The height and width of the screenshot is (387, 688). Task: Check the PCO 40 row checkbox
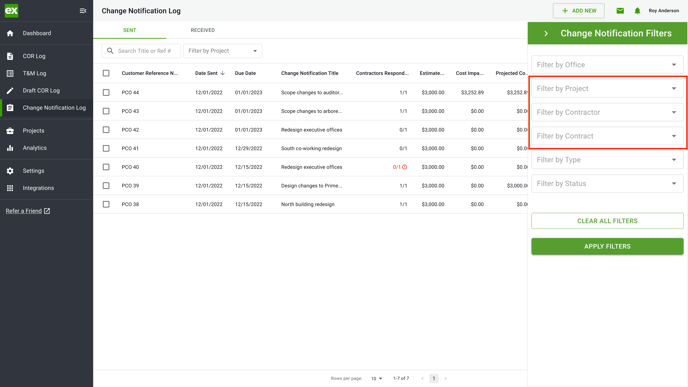(x=106, y=167)
